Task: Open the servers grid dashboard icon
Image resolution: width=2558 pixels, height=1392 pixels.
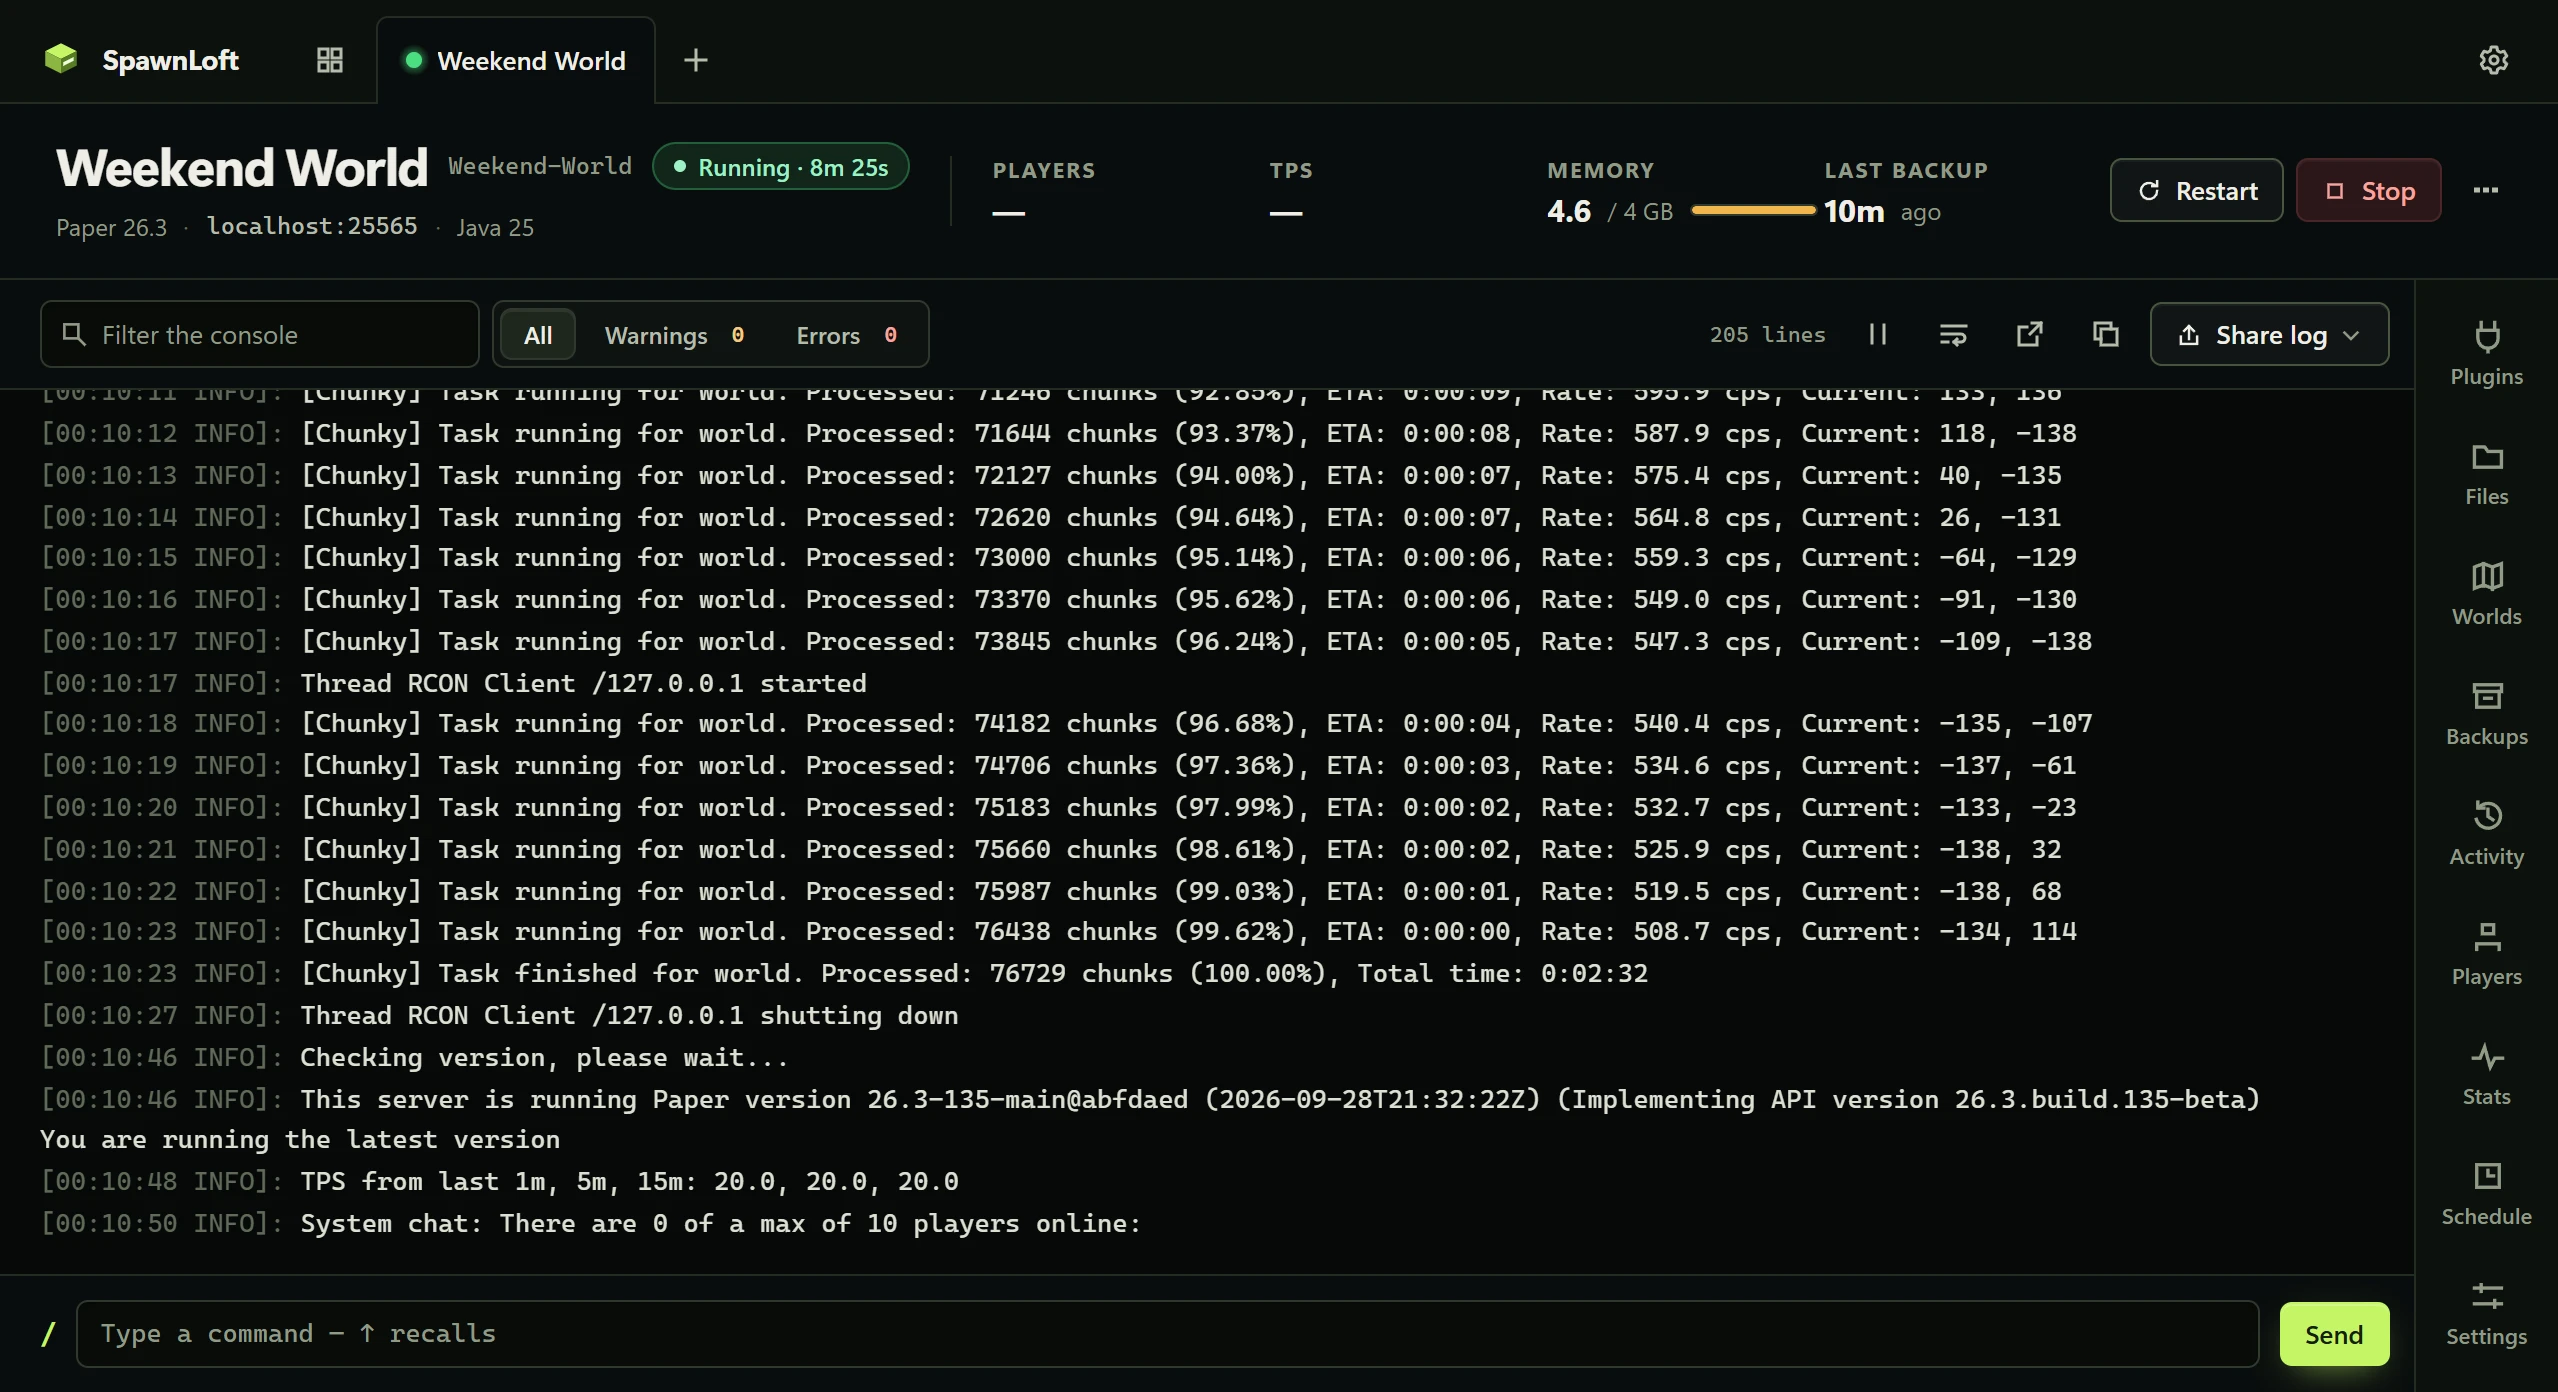Action: click(330, 60)
